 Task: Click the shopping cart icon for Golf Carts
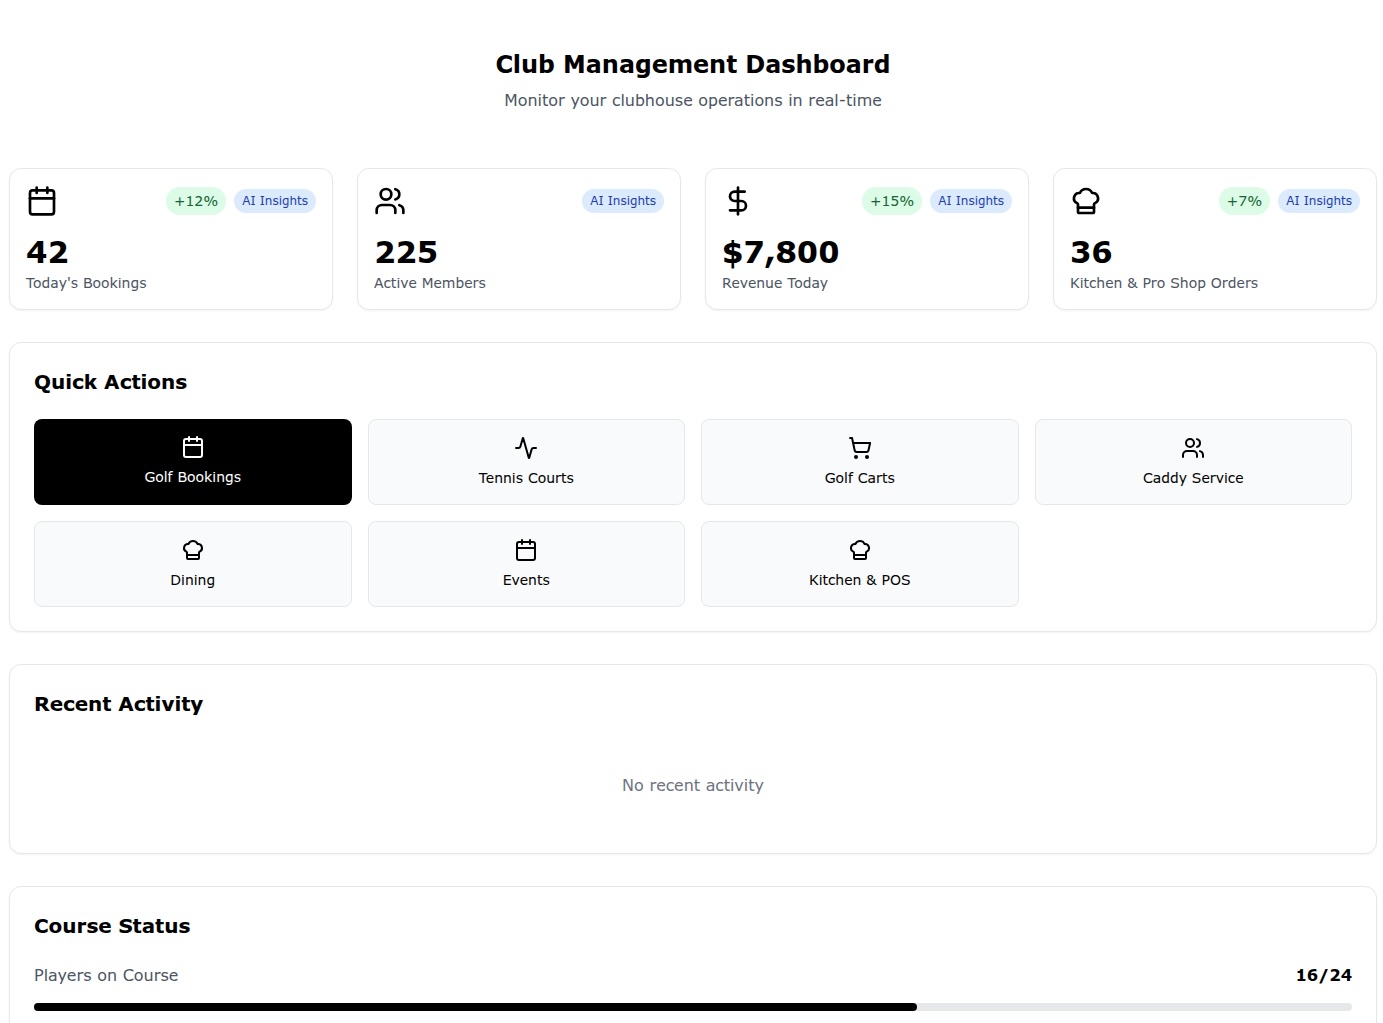coord(859,448)
